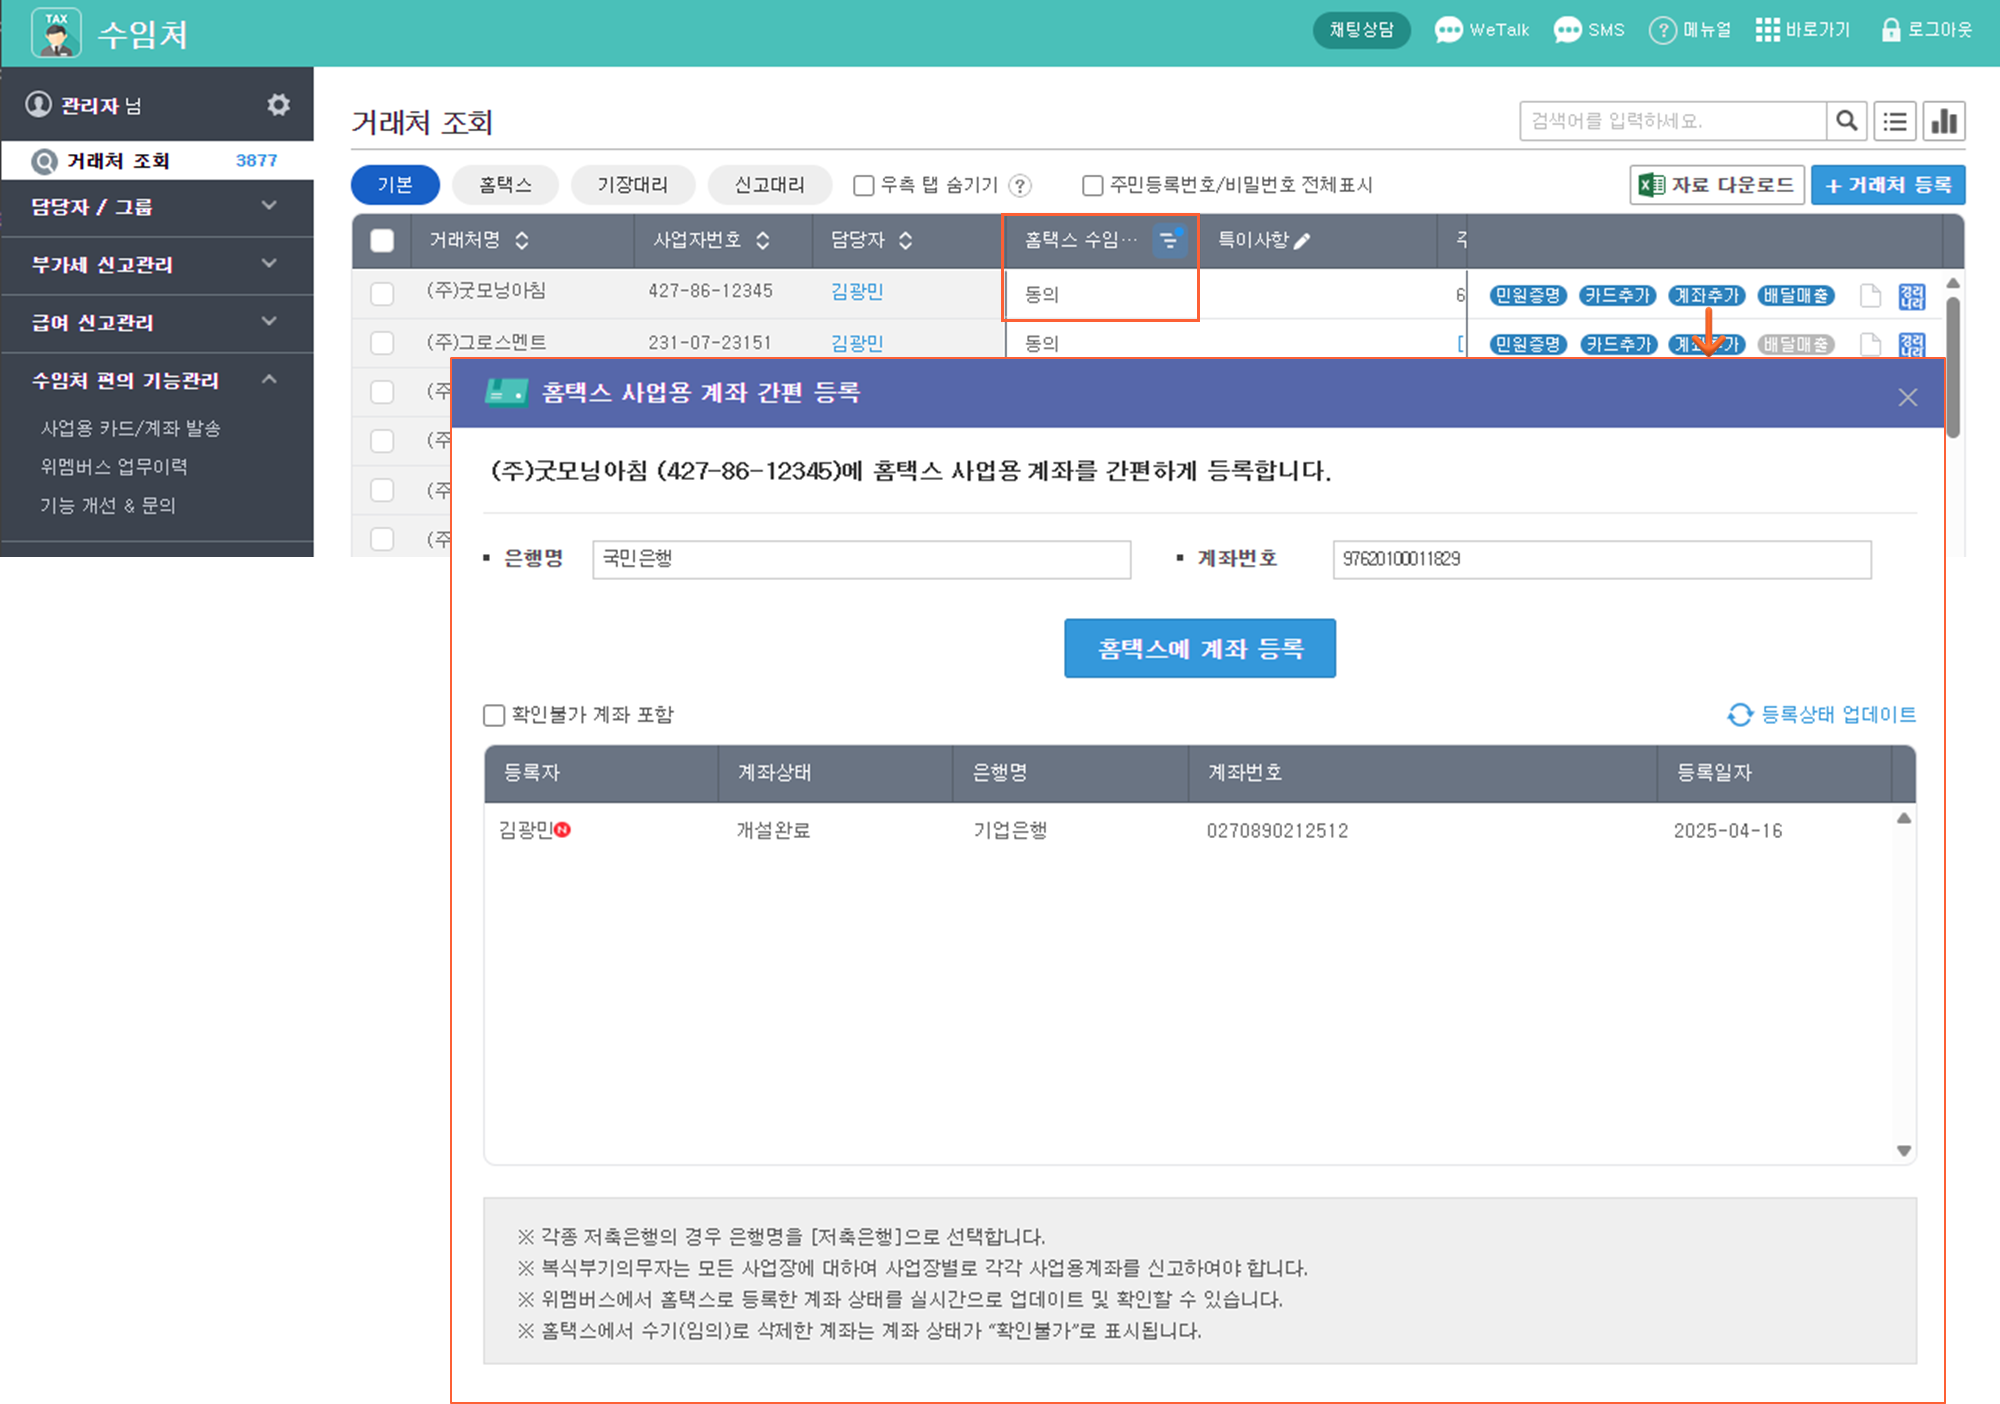Click main table vertical scrollbar thumb
The width and height of the screenshot is (2000, 1404).
pos(1953,365)
